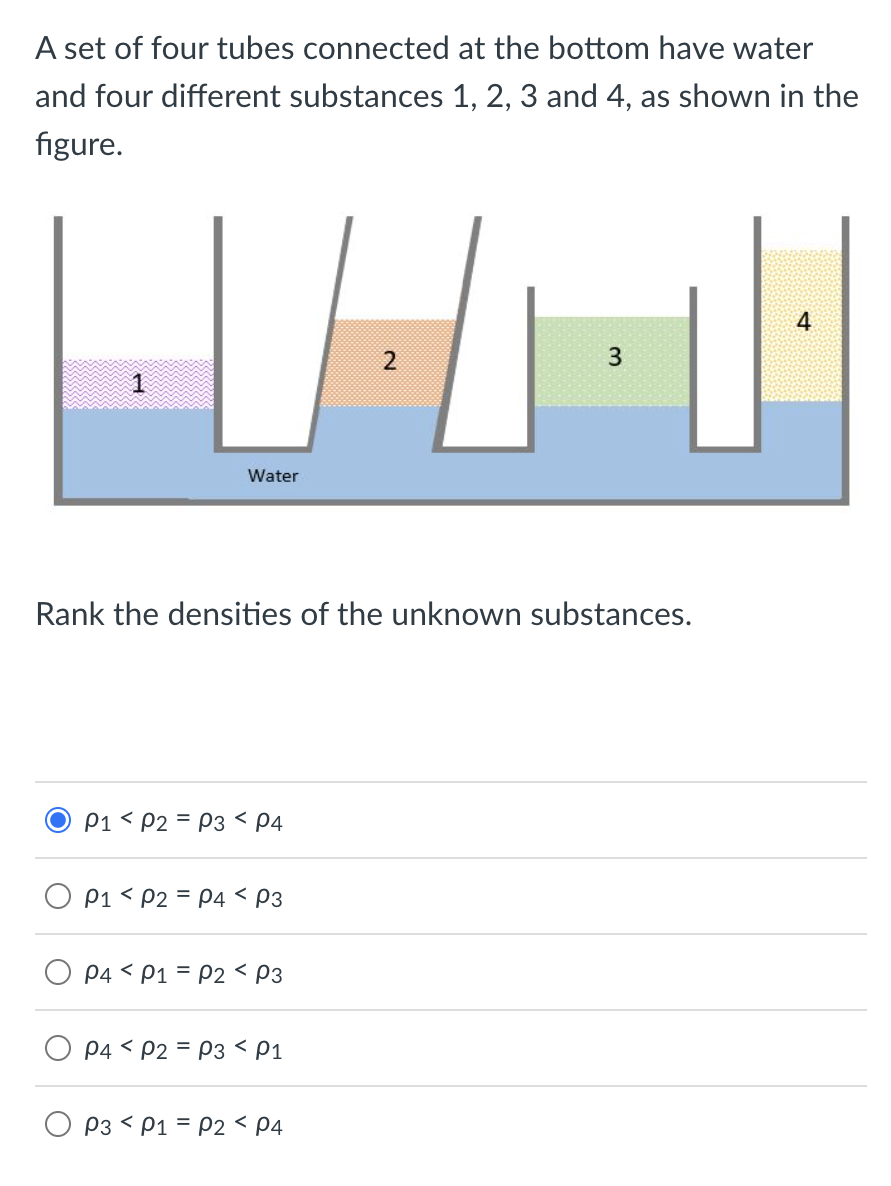Click the number 1 in the first tube

point(138,384)
